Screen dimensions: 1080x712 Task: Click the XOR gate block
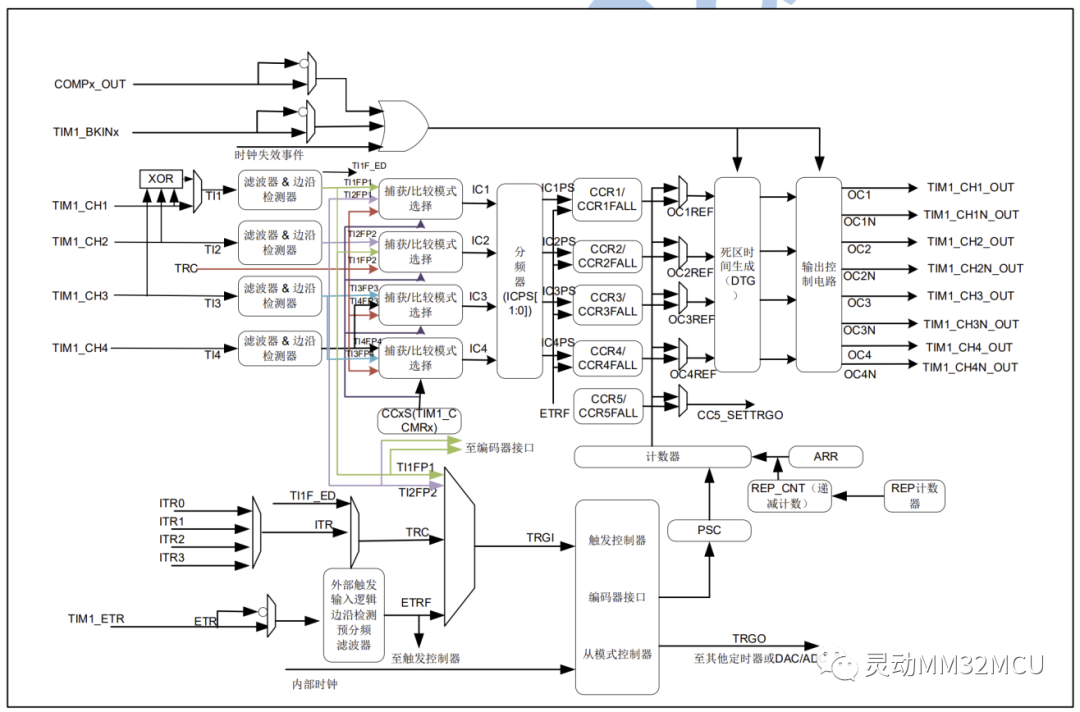tap(161, 179)
